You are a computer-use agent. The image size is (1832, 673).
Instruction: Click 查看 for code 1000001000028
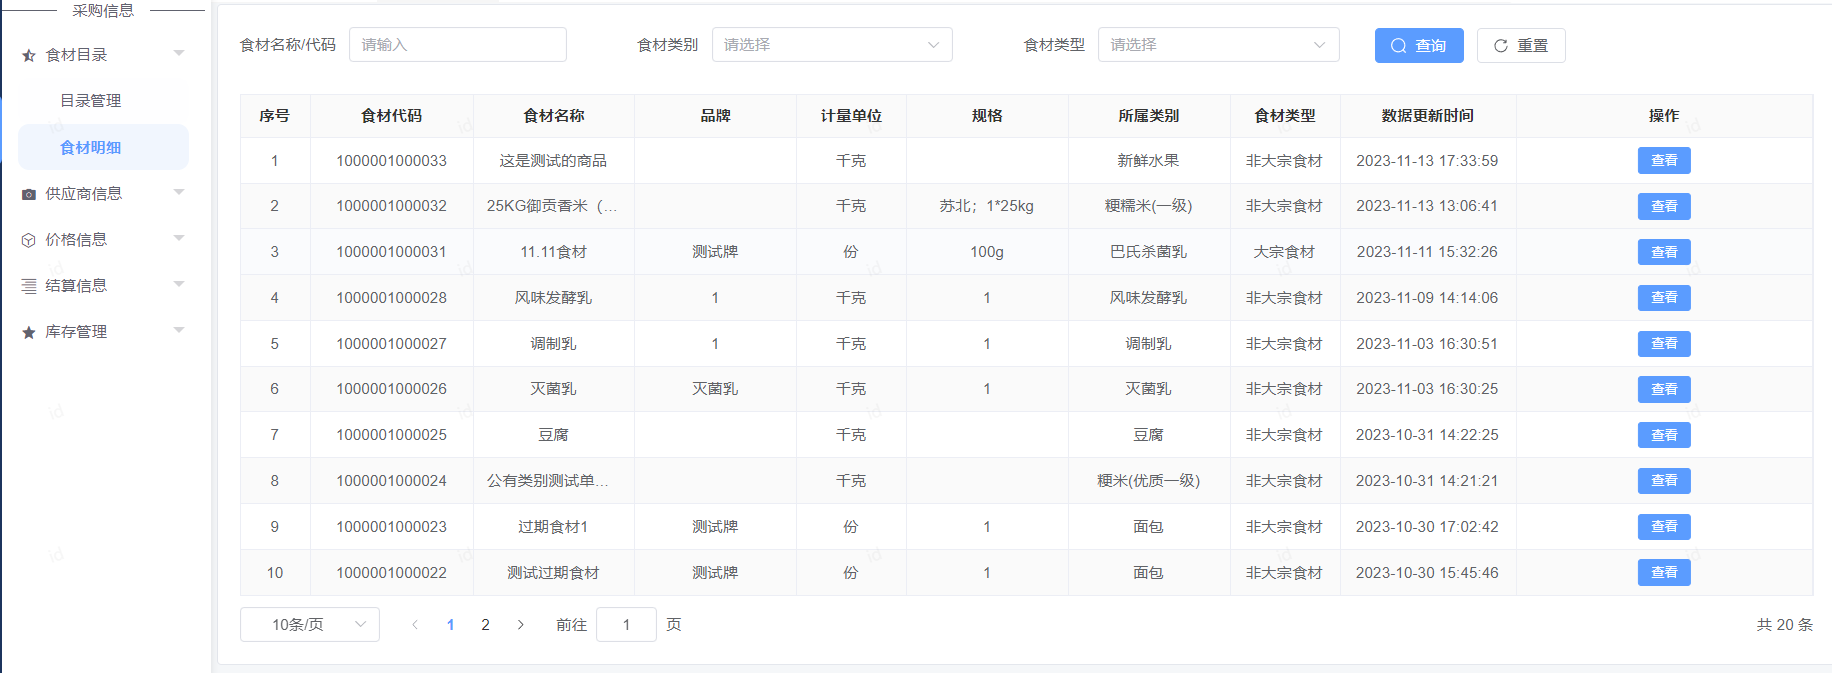point(1664,298)
